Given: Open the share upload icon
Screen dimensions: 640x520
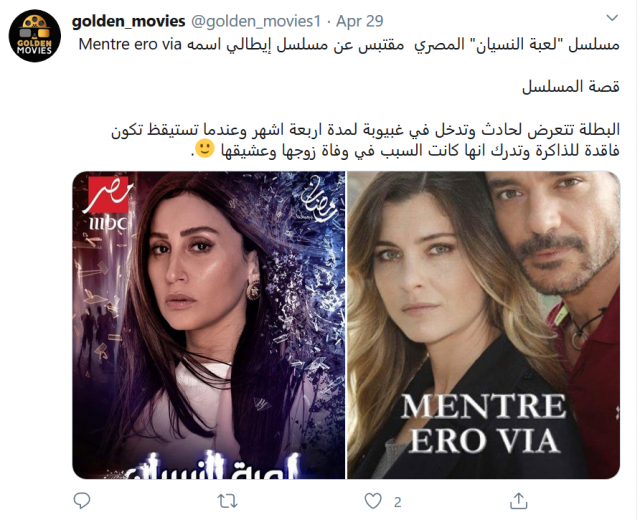Looking at the screenshot, I should click(x=518, y=500).
